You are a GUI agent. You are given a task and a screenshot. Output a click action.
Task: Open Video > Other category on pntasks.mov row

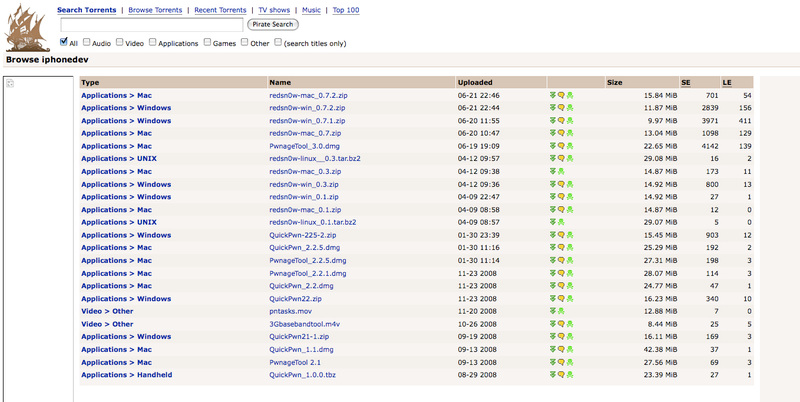click(107, 311)
